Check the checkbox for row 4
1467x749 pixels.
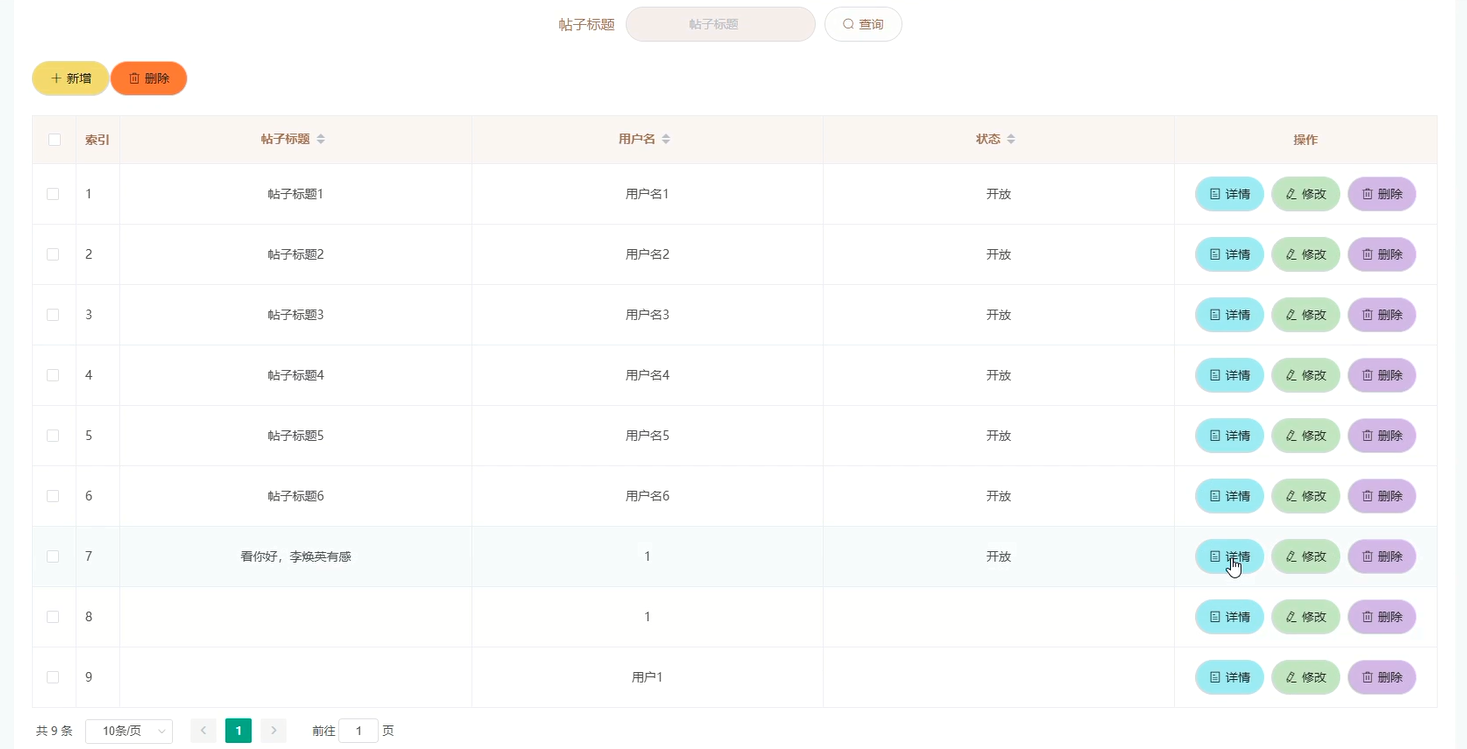tap(53, 375)
